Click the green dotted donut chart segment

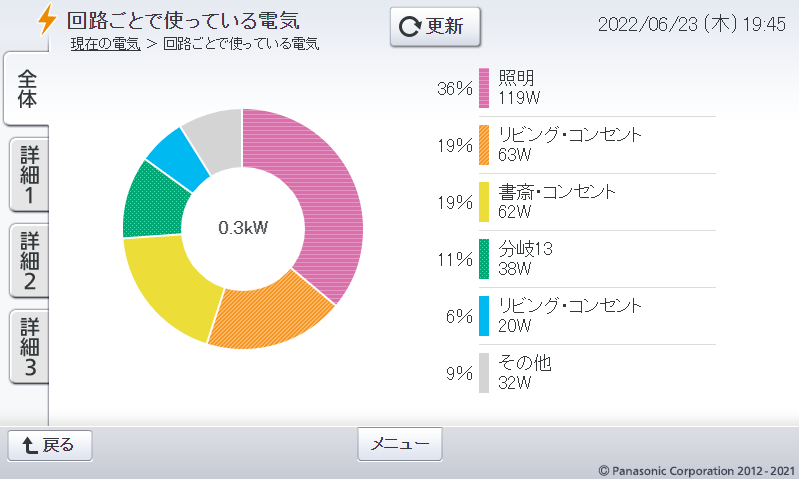[x=148, y=202]
